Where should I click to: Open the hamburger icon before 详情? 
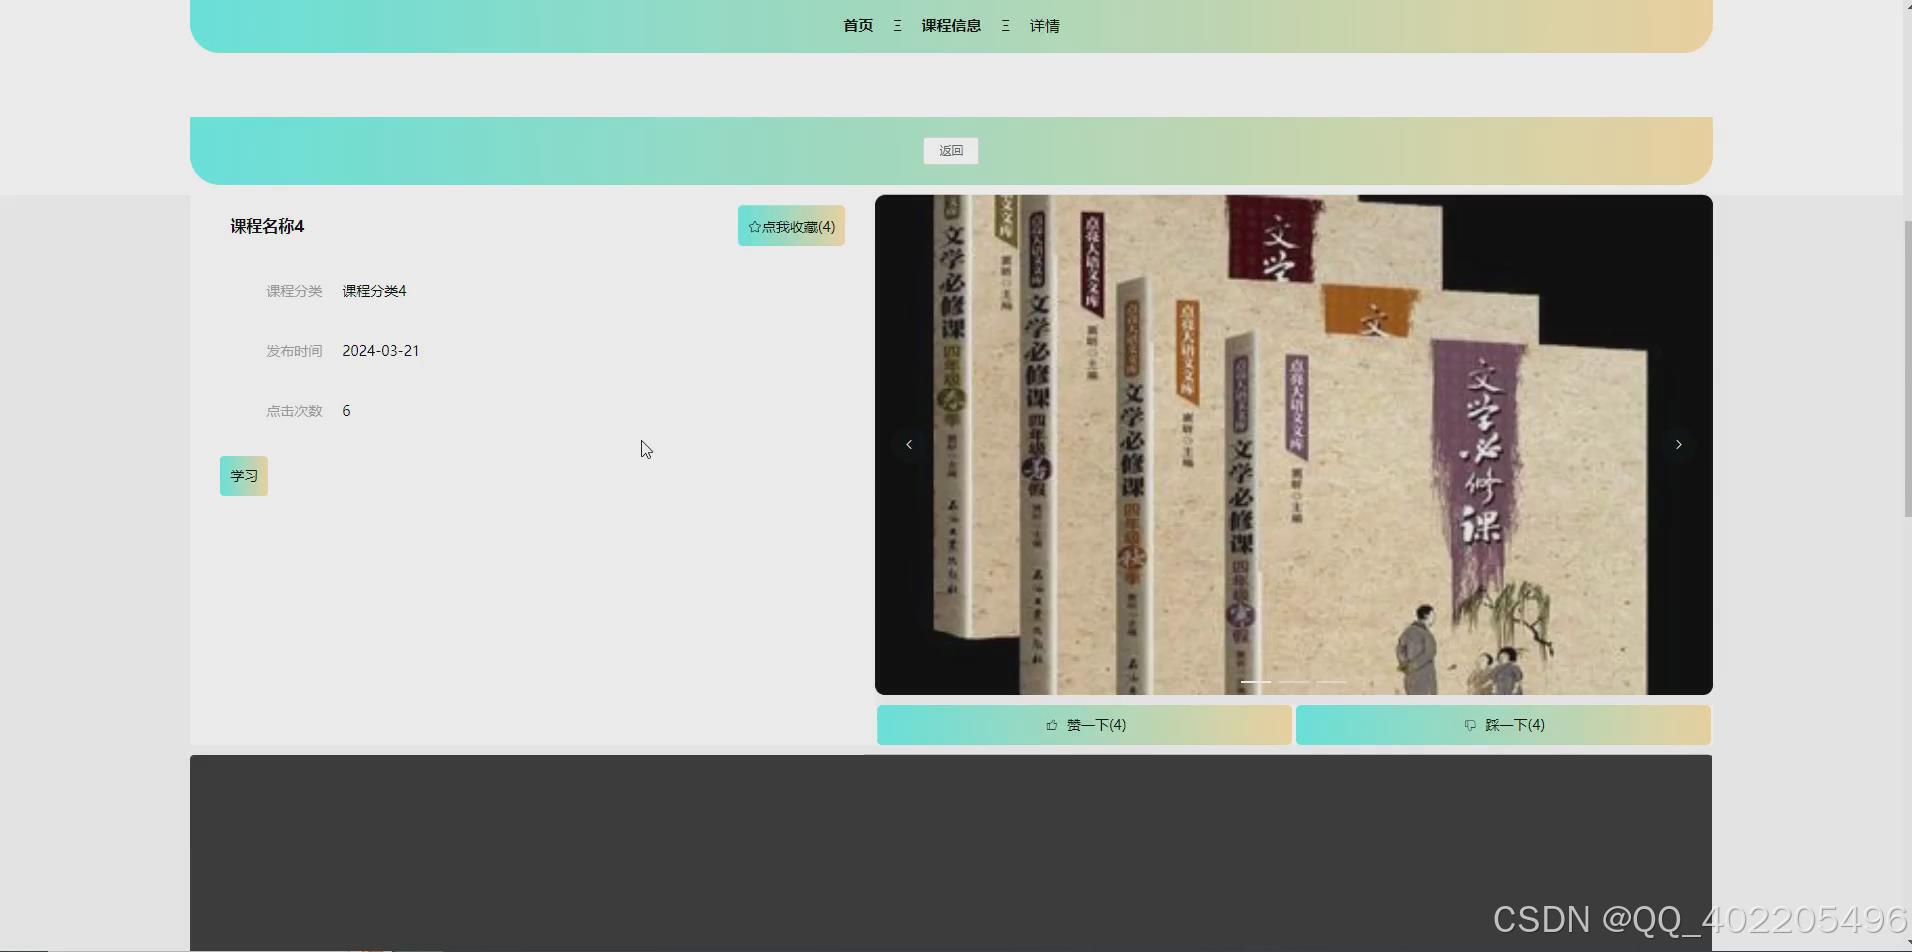pyautogui.click(x=1005, y=25)
